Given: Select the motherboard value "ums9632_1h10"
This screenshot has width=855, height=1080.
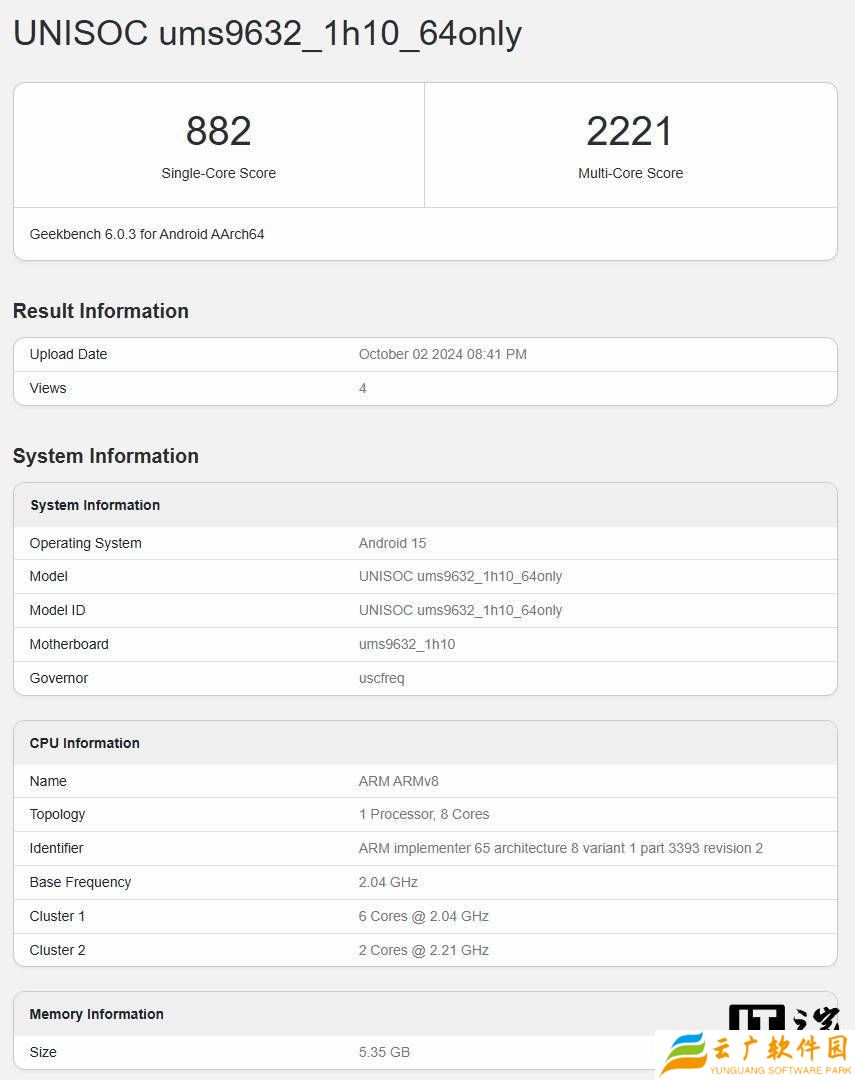Looking at the screenshot, I should [406, 644].
